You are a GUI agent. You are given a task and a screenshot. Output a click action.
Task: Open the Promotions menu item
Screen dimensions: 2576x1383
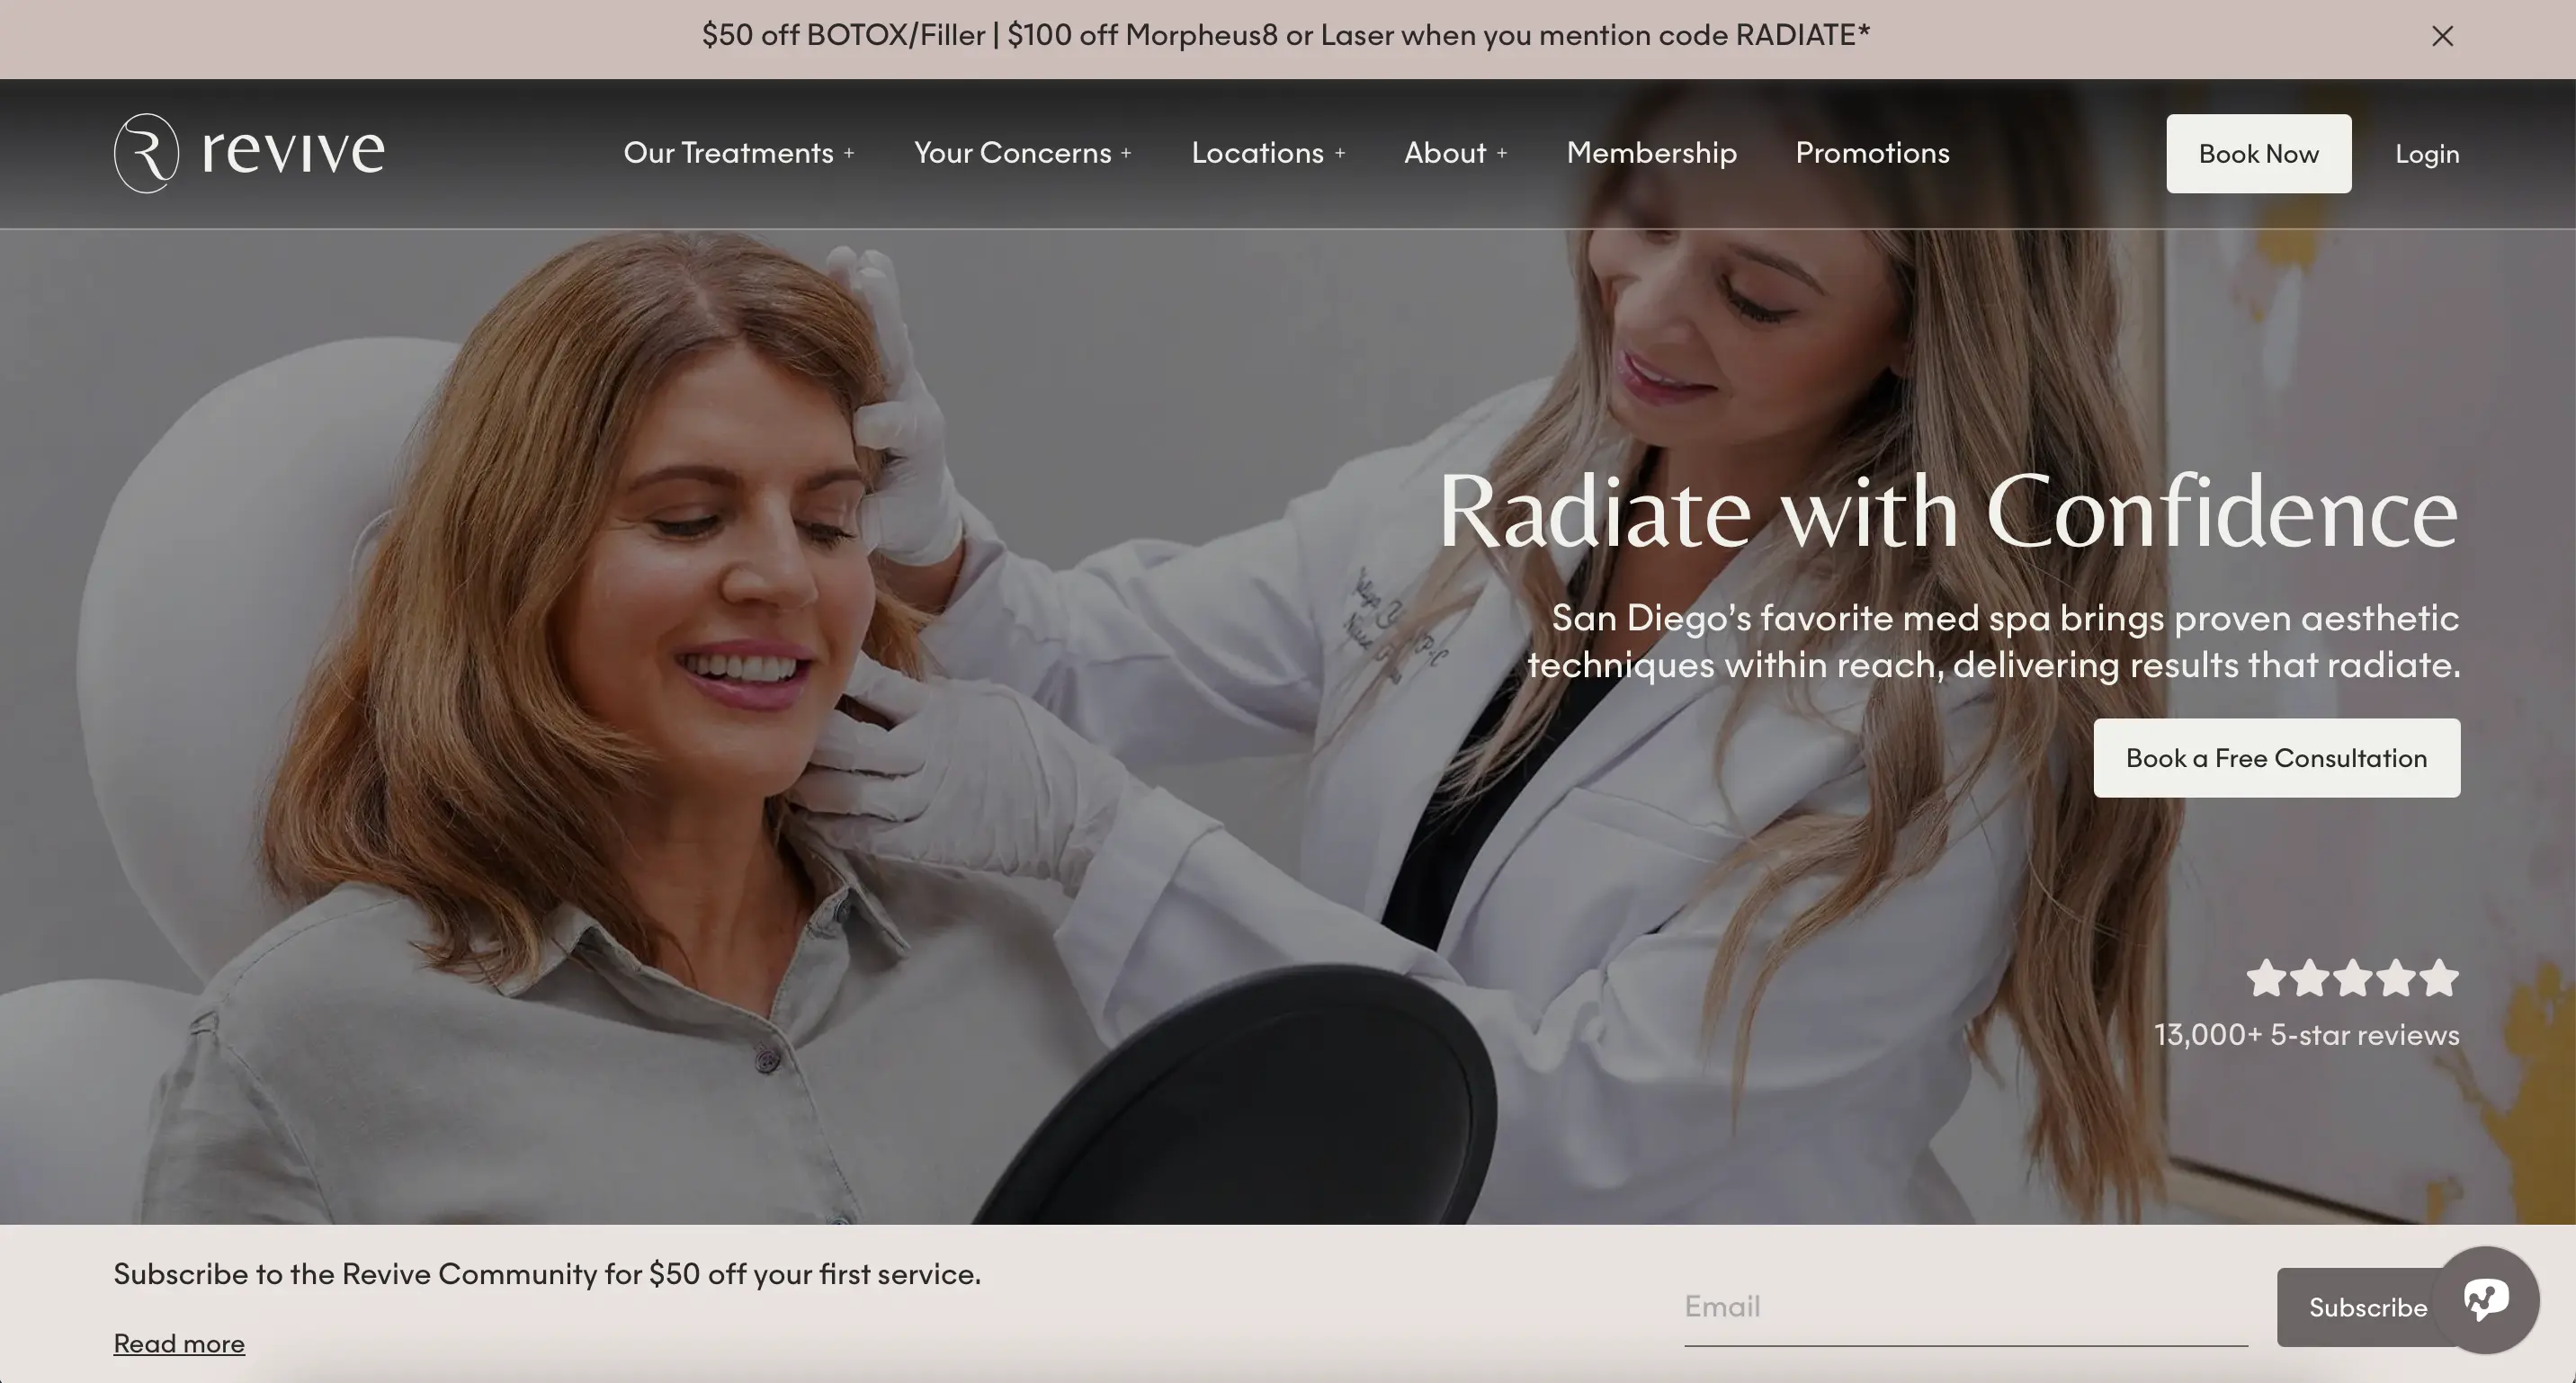(1872, 153)
